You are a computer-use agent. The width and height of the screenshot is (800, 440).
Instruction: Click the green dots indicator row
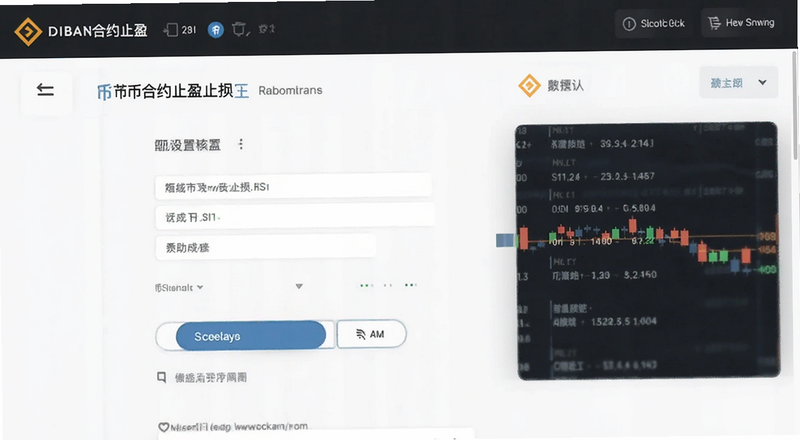point(389,285)
